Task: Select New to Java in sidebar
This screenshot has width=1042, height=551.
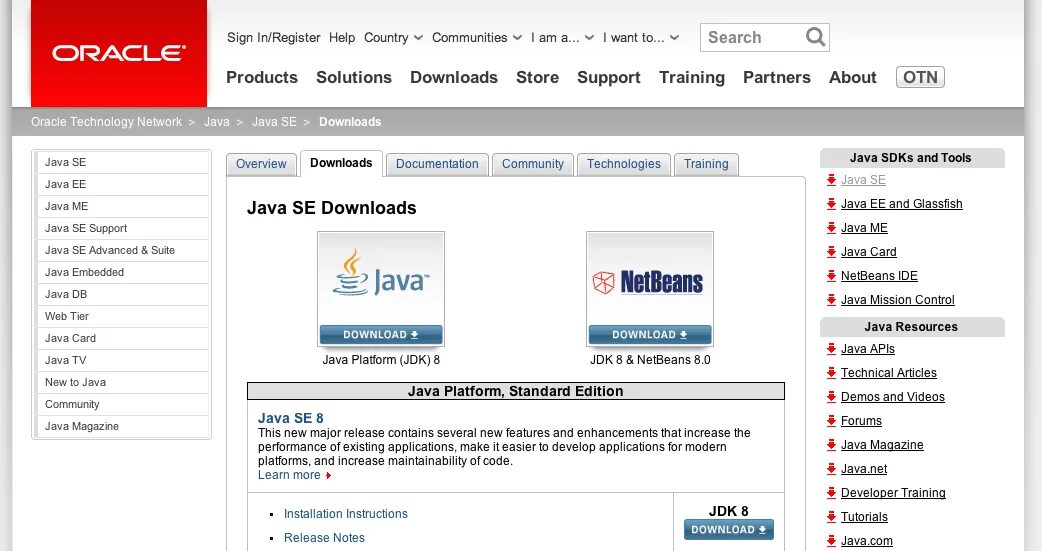Action: pos(122,382)
